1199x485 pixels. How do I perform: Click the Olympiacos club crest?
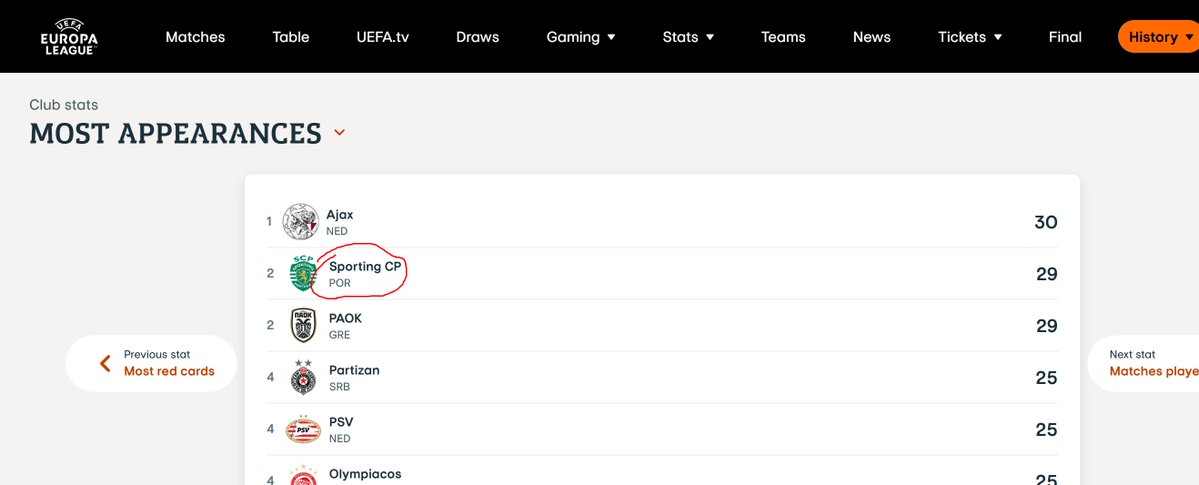[x=304, y=476]
